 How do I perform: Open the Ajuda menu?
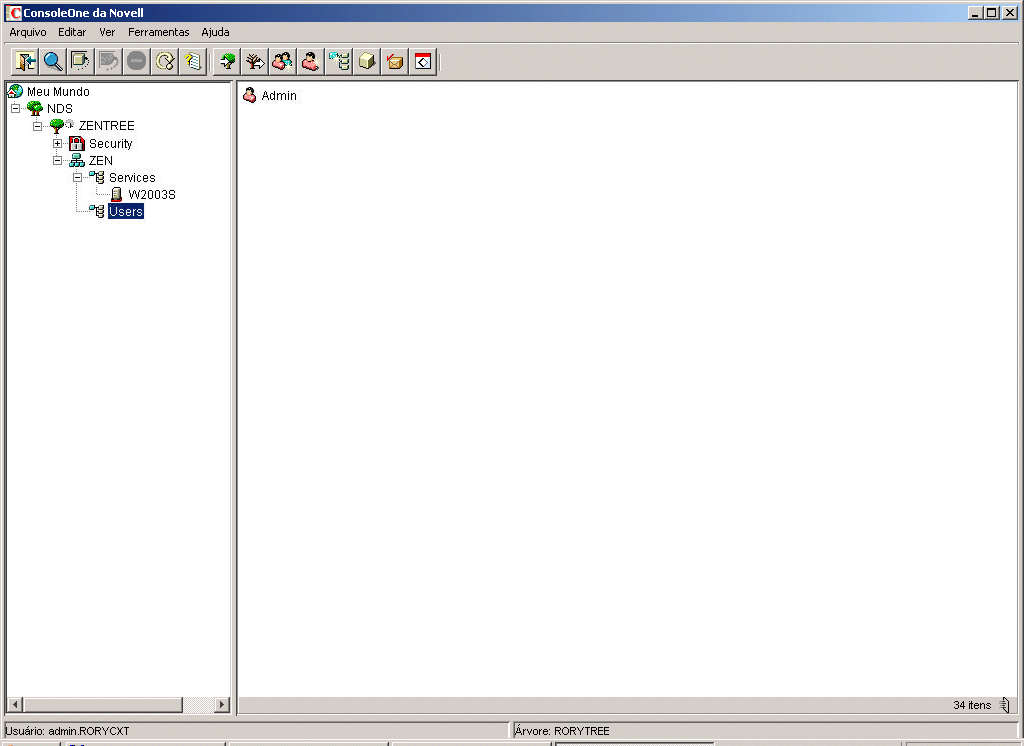click(216, 32)
